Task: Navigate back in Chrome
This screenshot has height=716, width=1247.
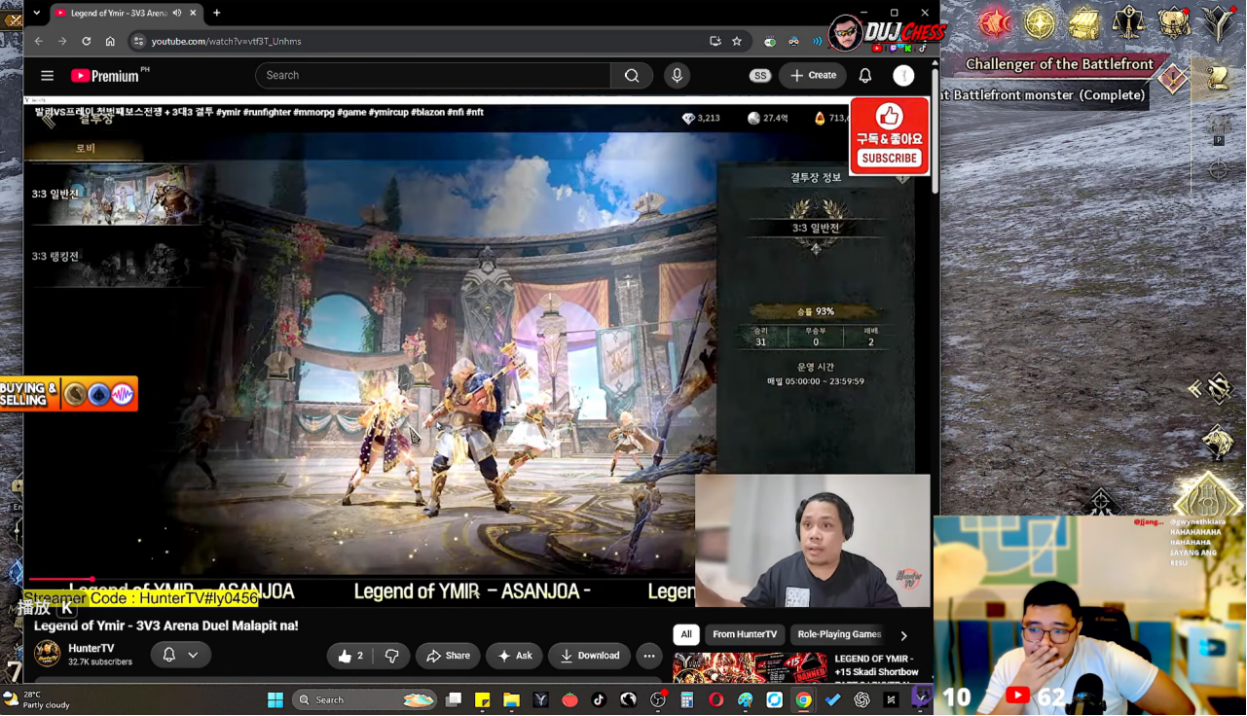Action: coord(39,41)
